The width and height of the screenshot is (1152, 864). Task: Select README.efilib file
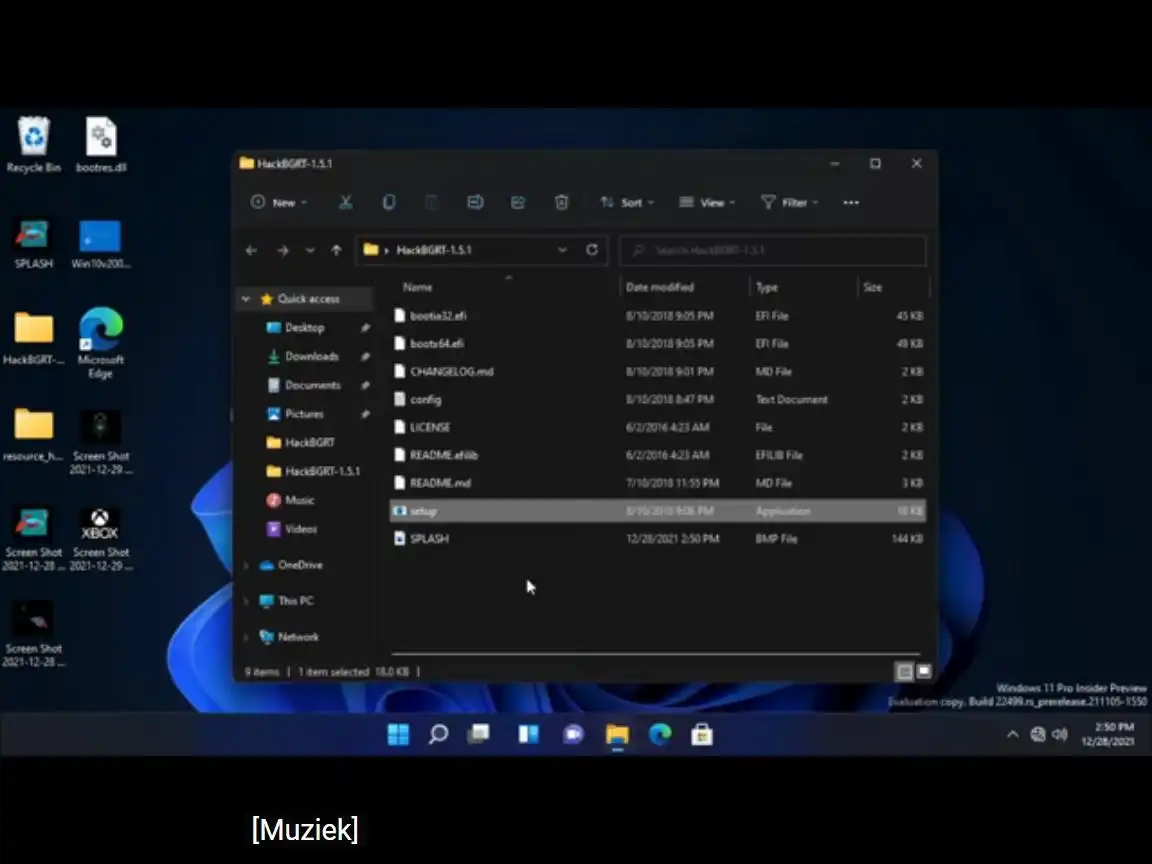pos(658,456)
